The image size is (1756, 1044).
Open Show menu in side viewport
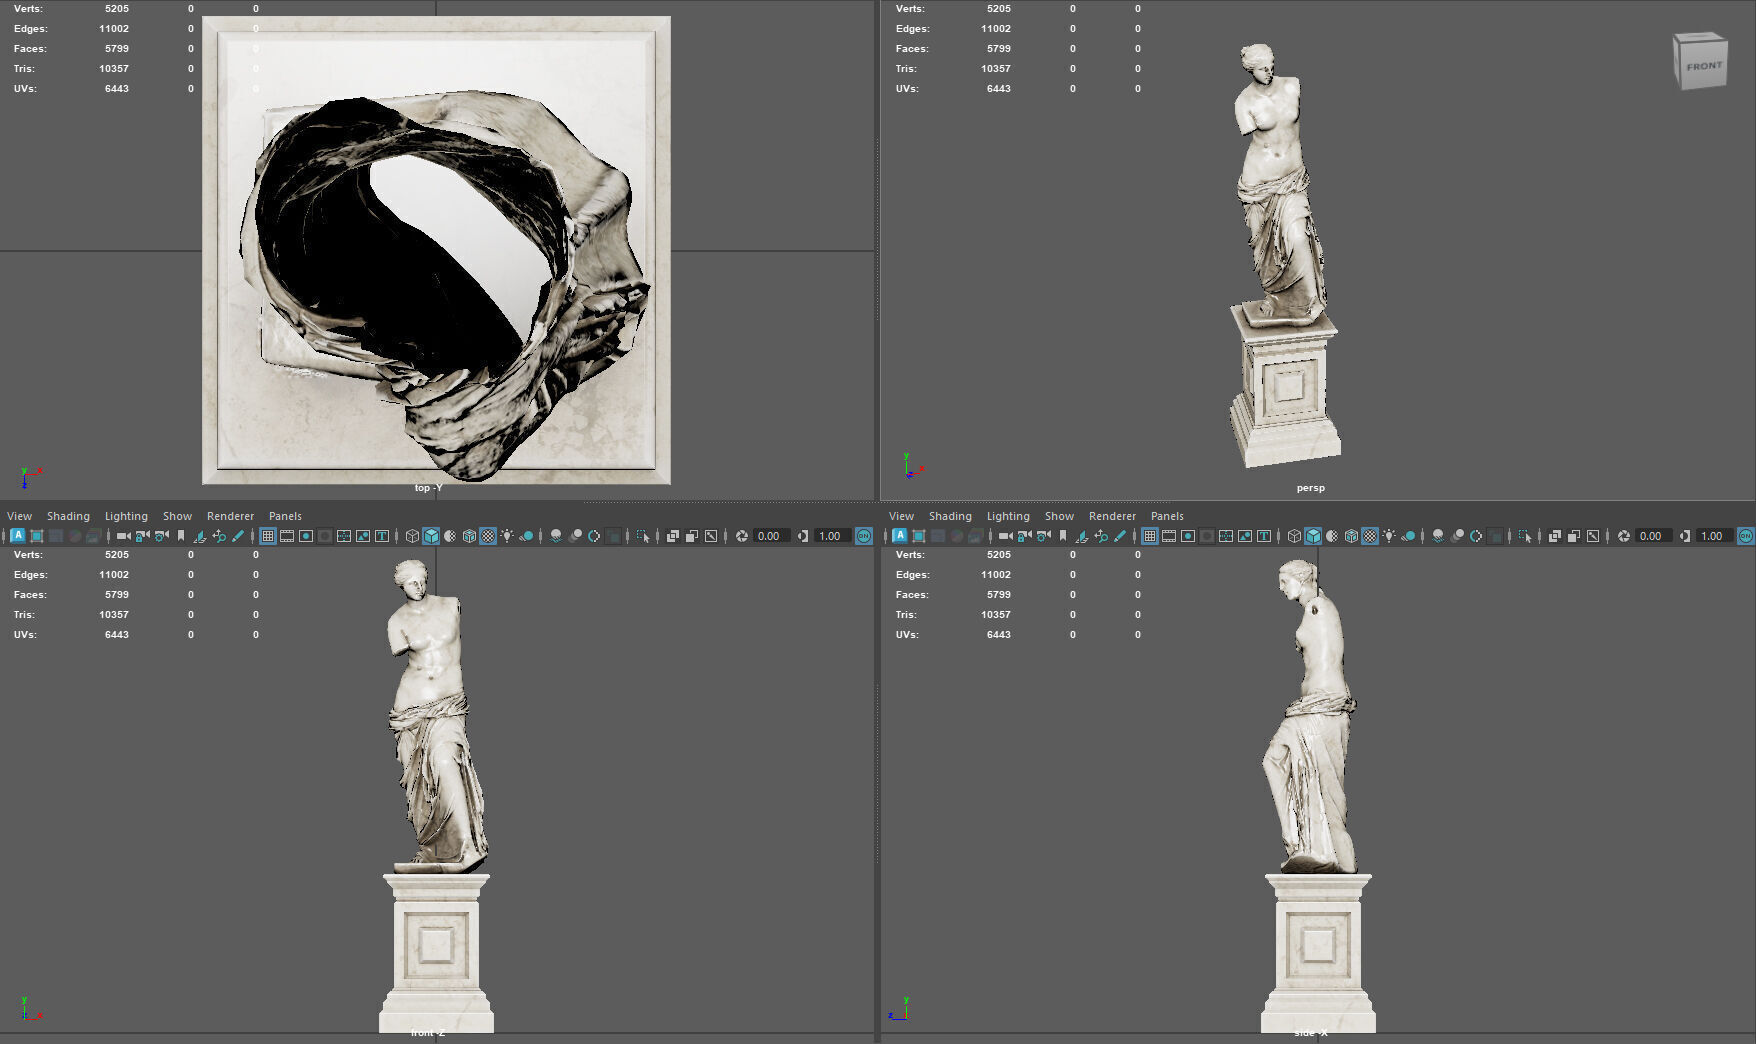[x=1059, y=516]
